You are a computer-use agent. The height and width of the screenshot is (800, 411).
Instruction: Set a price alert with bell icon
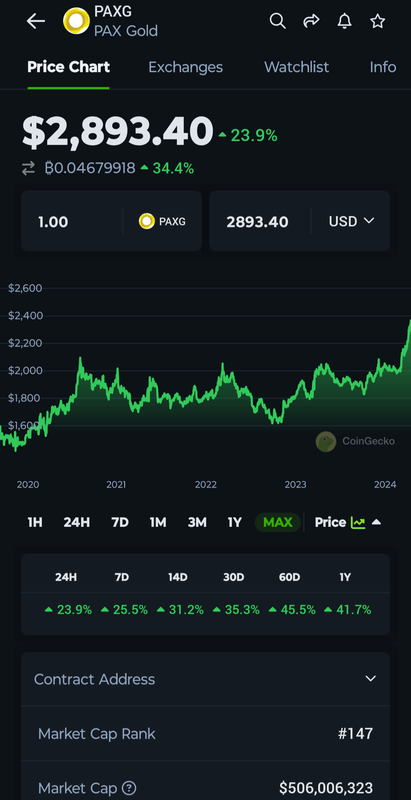(345, 21)
